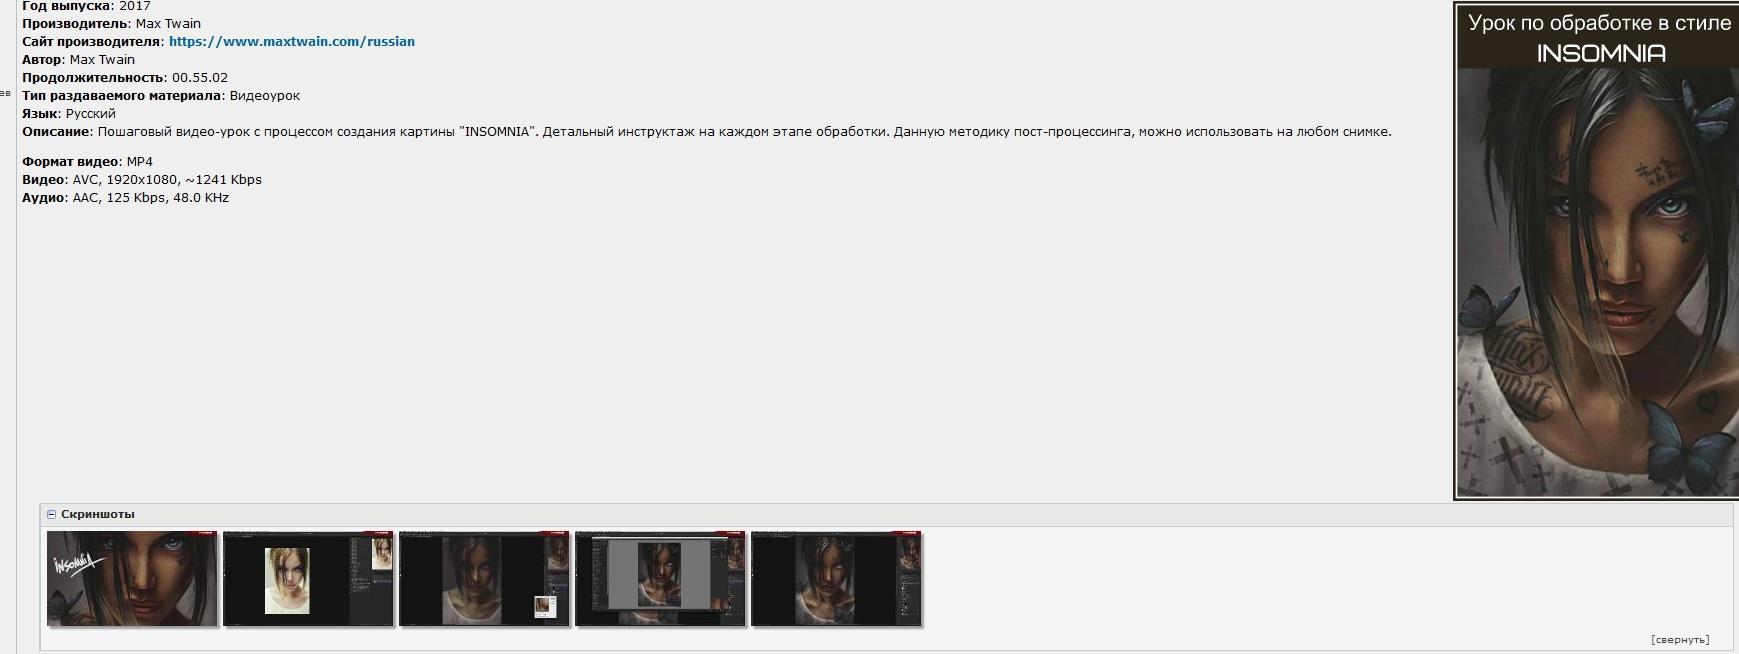
Task: Click the 'Год выпуска: 2017' line
Action: coord(86,6)
